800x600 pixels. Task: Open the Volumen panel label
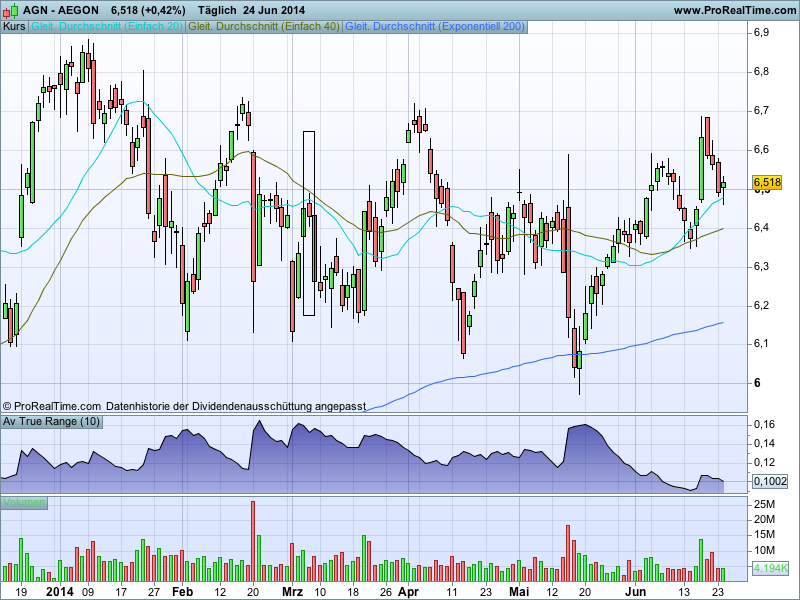click(x=24, y=503)
